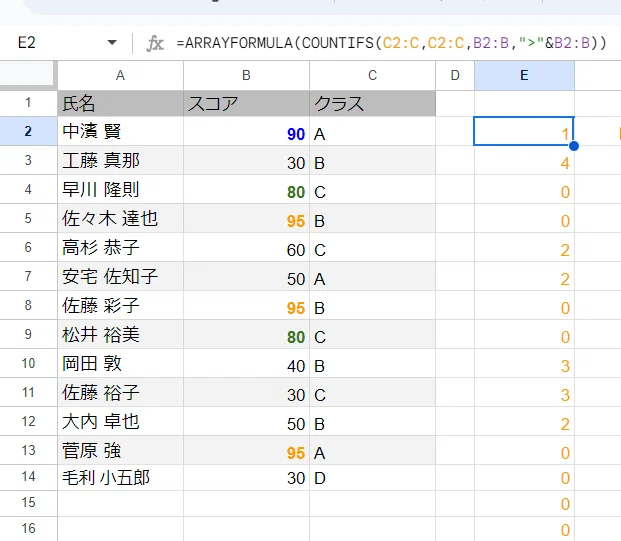Click cell E12 showing 2
This screenshot has height=541, width=621.
click(x=524, y=421)
